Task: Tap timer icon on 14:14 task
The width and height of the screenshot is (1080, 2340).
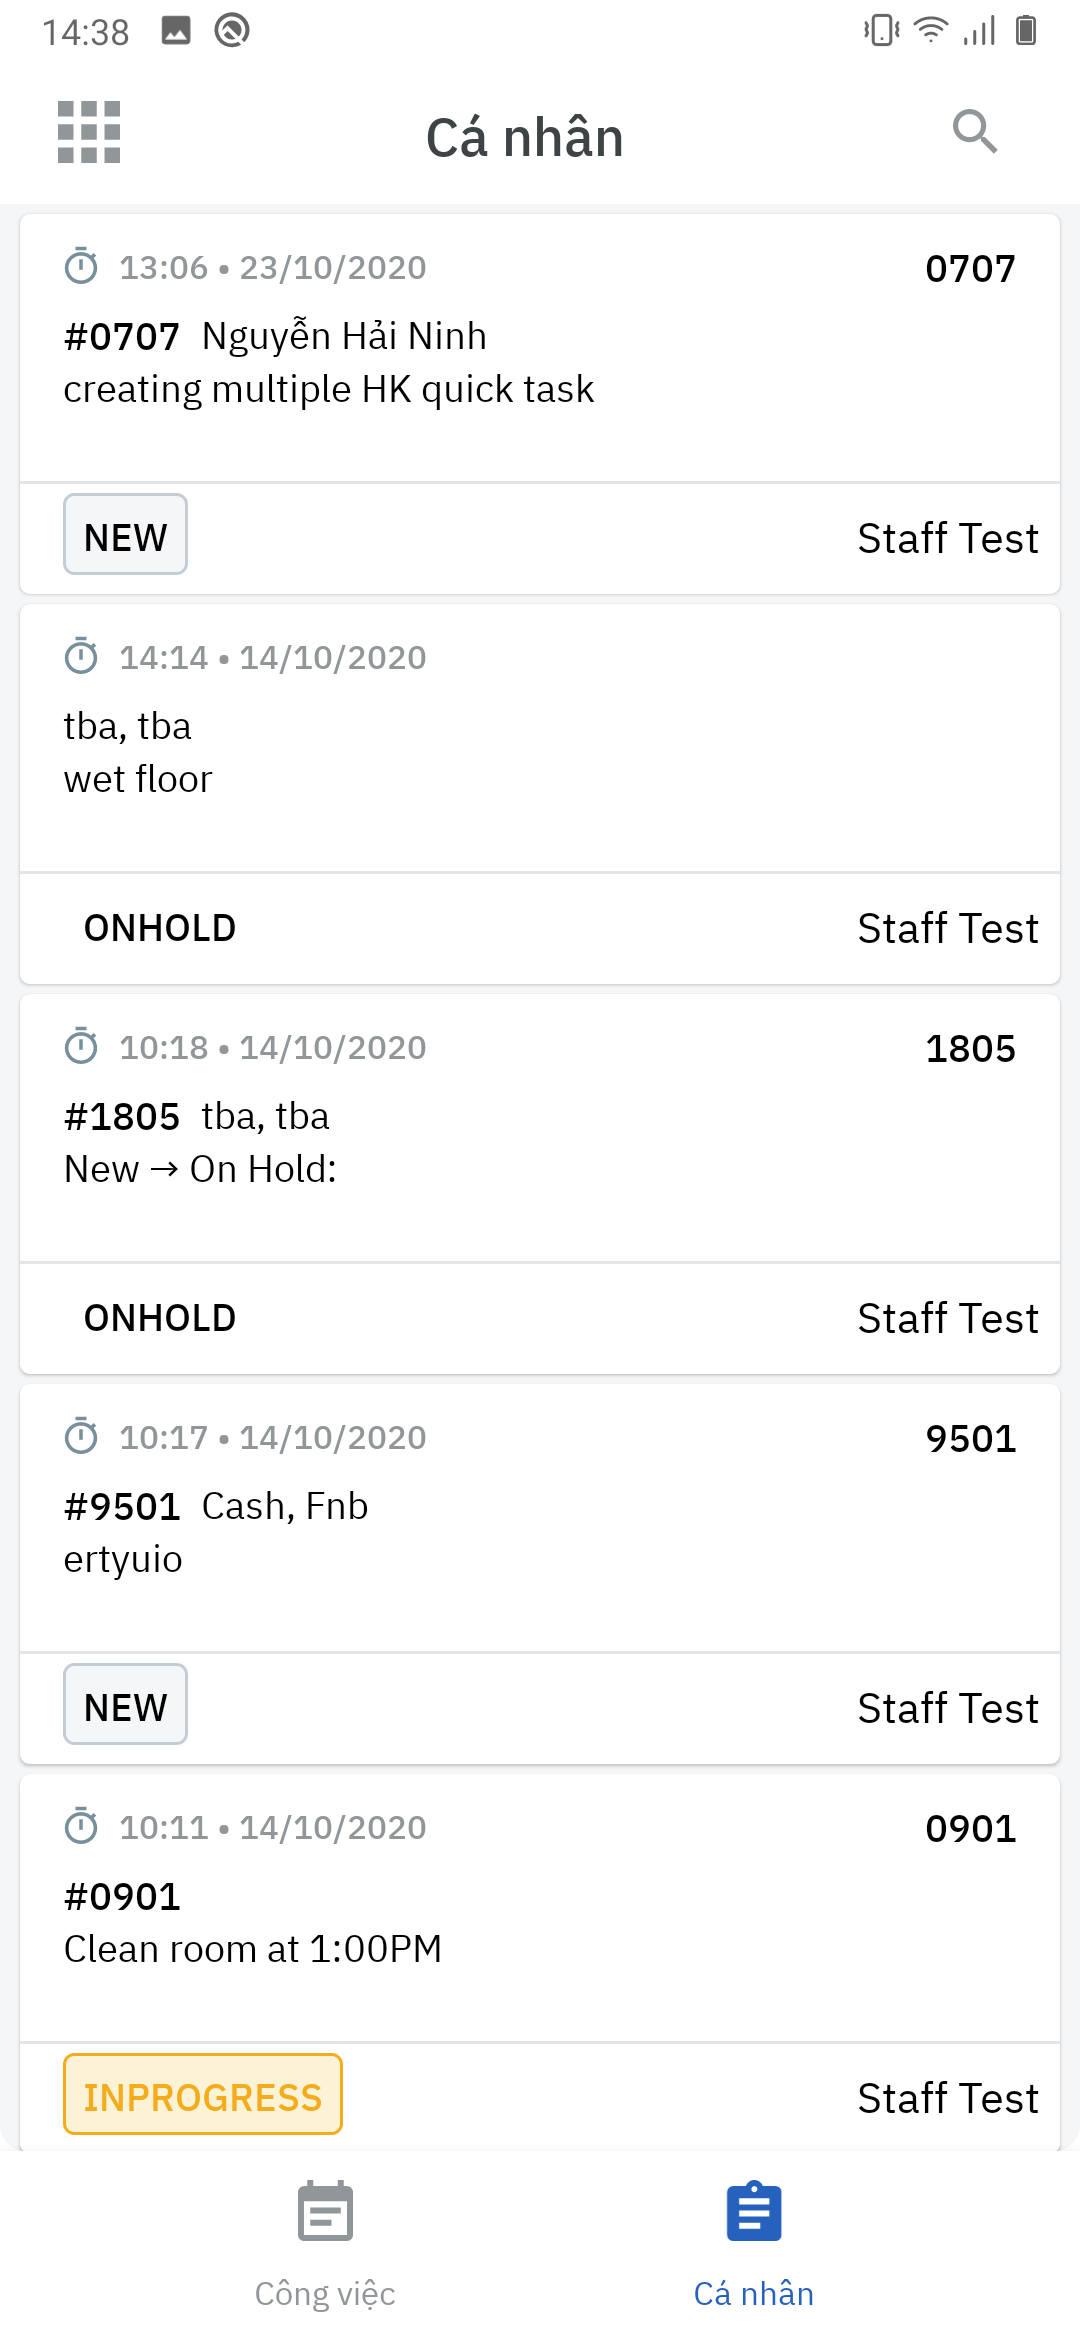Action: [81, 657]
